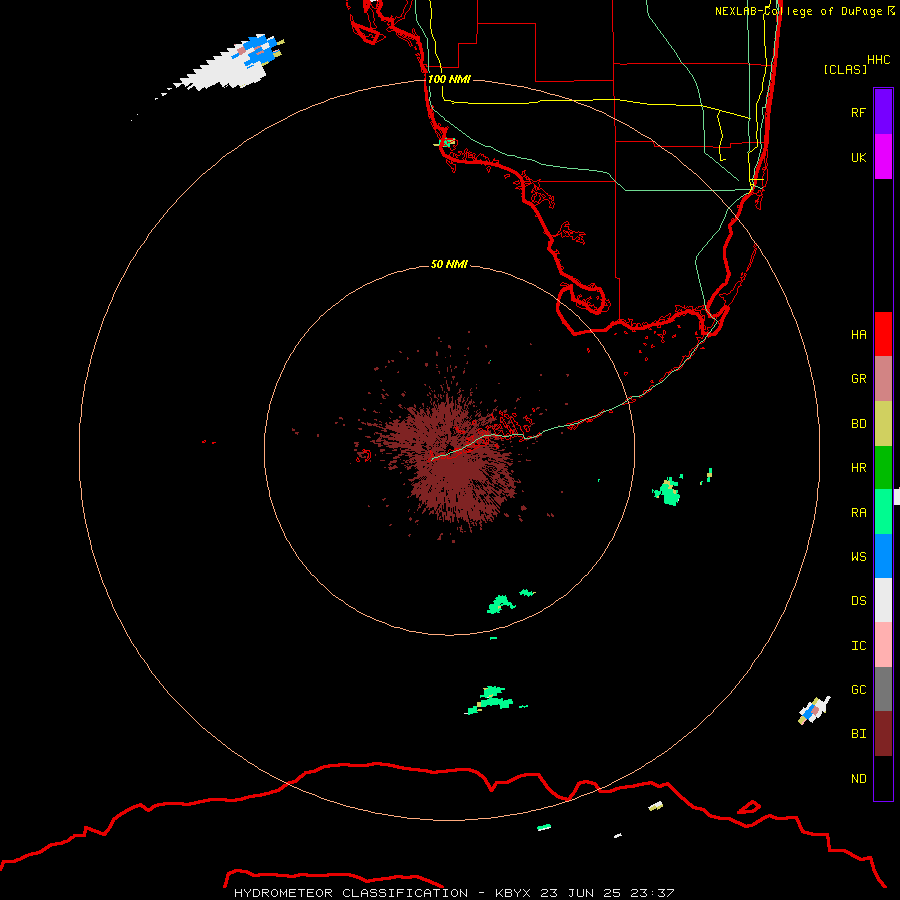Click the 100 NMI range ring label
Viewport: 900px width, 900px height.
click(449, 79)
